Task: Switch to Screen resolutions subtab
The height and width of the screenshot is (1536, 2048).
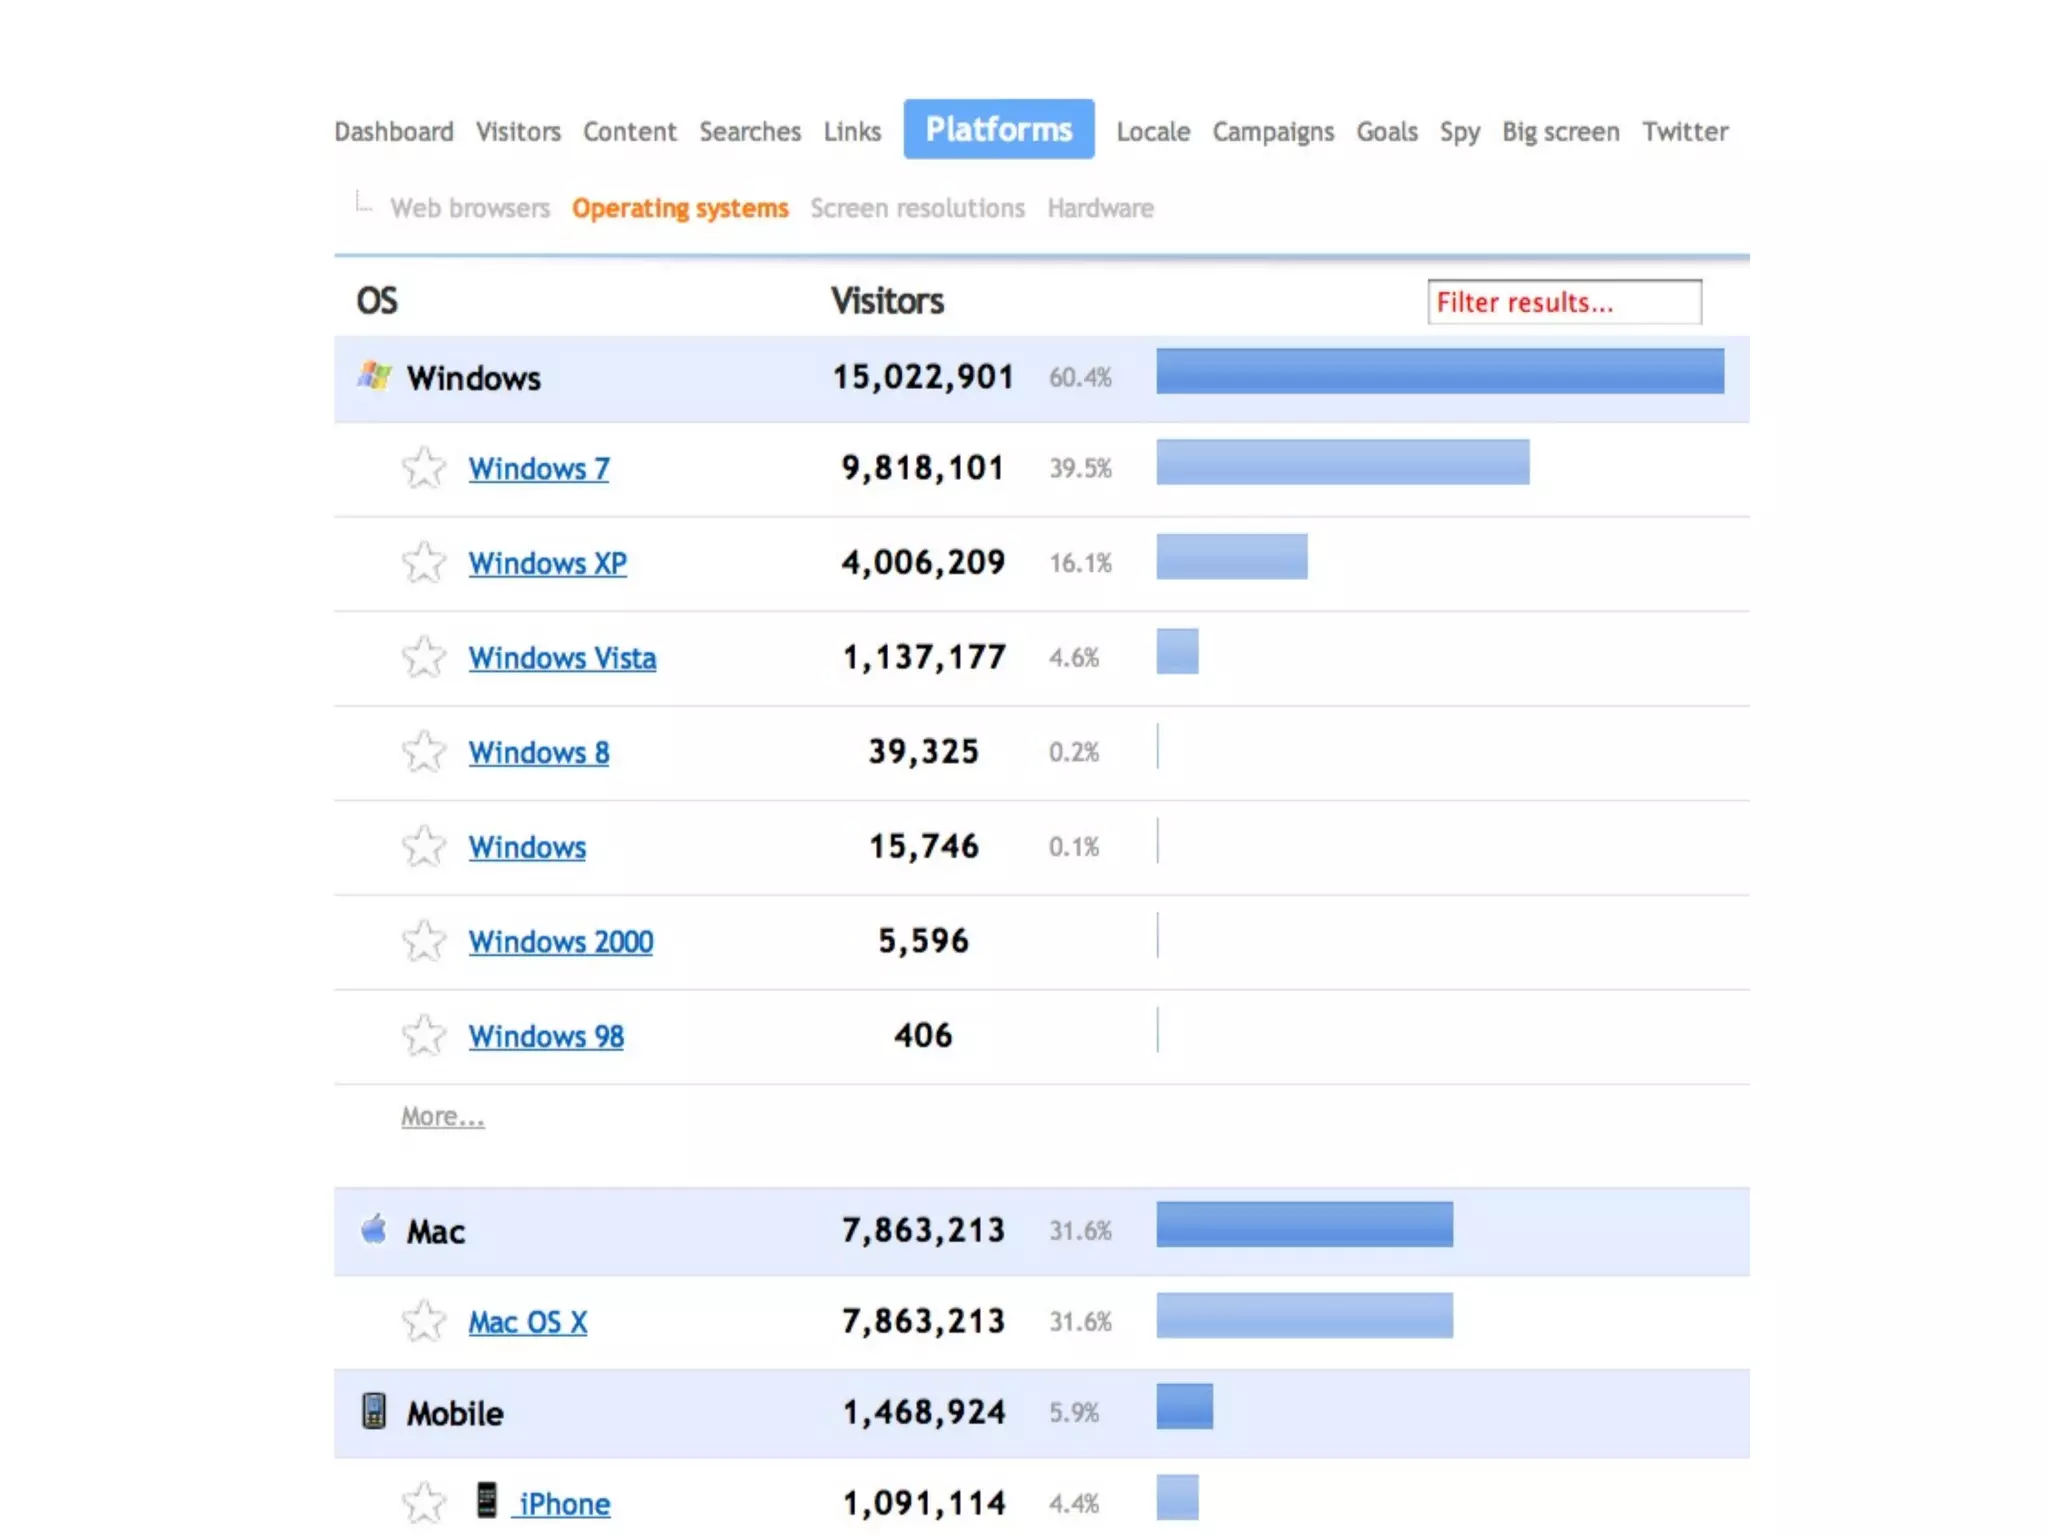Action: coord(917,208)
